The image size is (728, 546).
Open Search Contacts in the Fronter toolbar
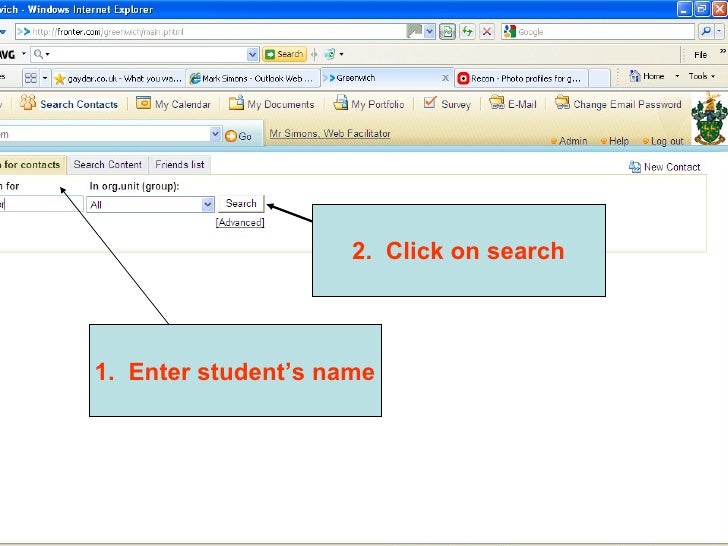pos(69,104)
